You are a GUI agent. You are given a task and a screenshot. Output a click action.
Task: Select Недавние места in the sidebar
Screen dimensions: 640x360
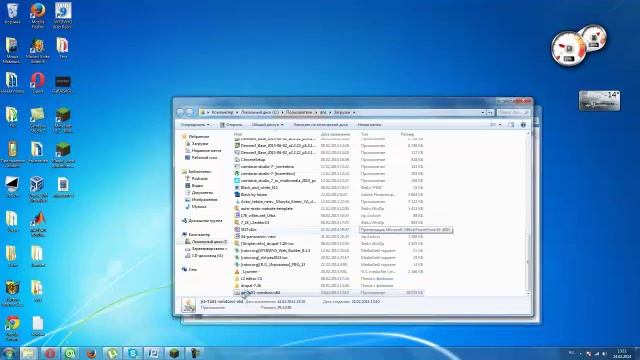point(203,151)
